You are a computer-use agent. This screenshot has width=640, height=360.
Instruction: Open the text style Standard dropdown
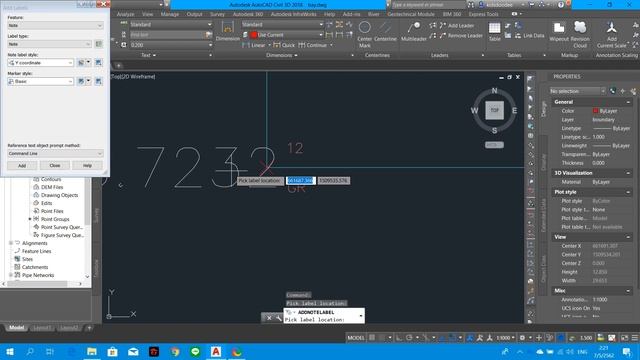(x=171, y=24)
